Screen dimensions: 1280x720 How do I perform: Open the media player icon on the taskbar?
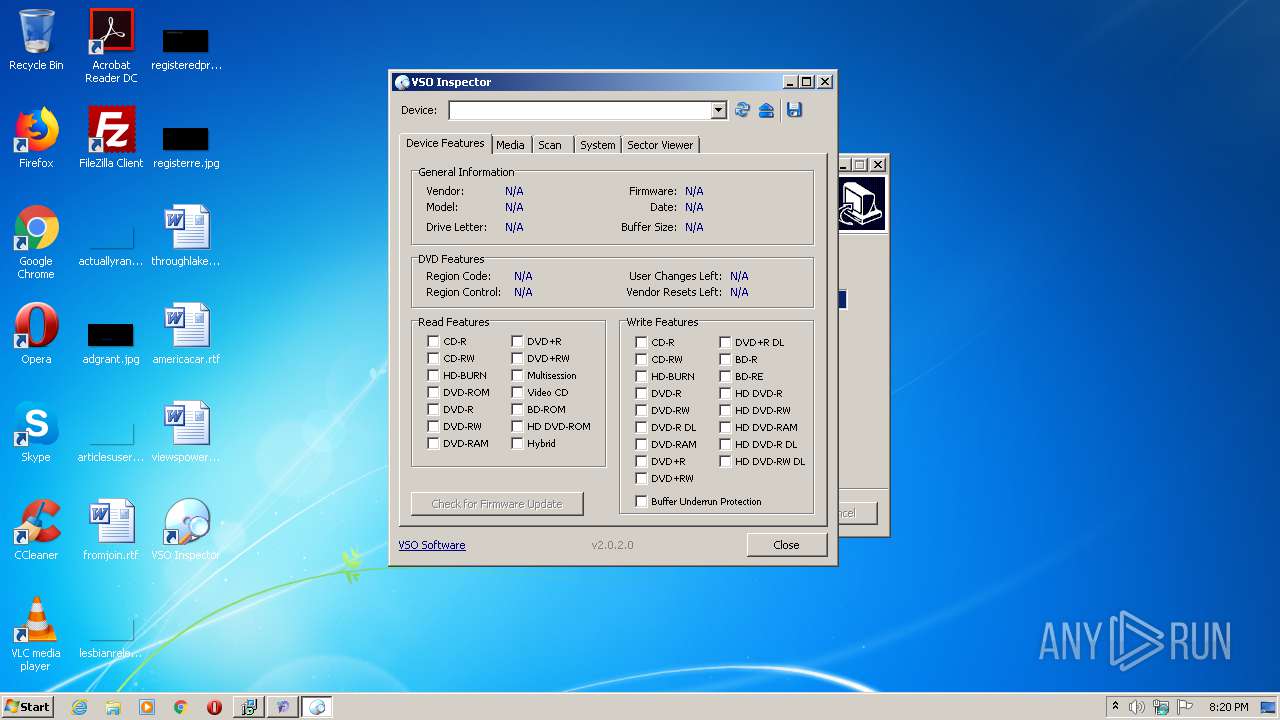147,707
